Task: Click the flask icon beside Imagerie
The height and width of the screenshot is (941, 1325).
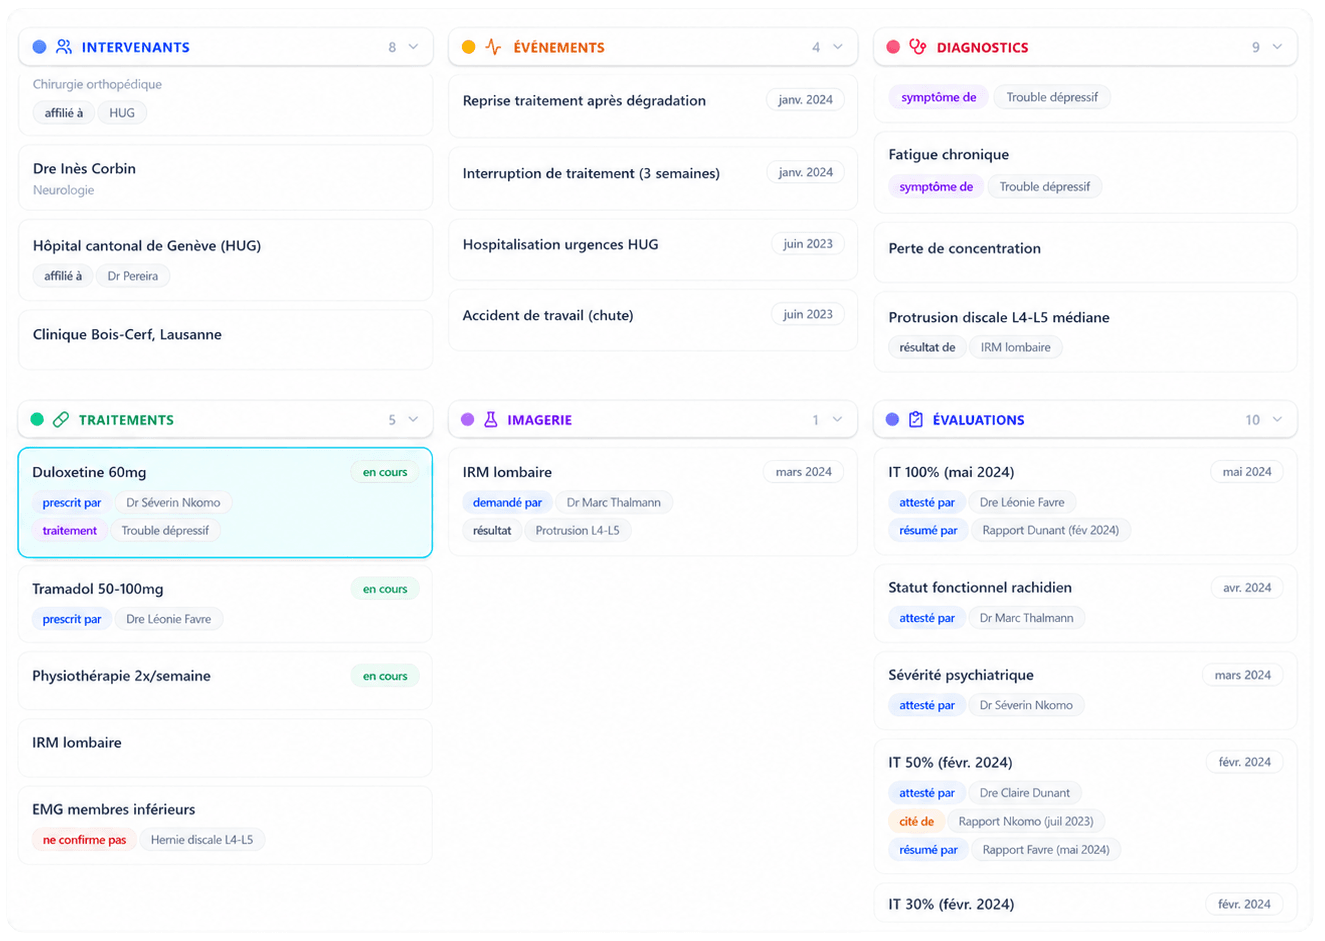Action: point(491,420)
